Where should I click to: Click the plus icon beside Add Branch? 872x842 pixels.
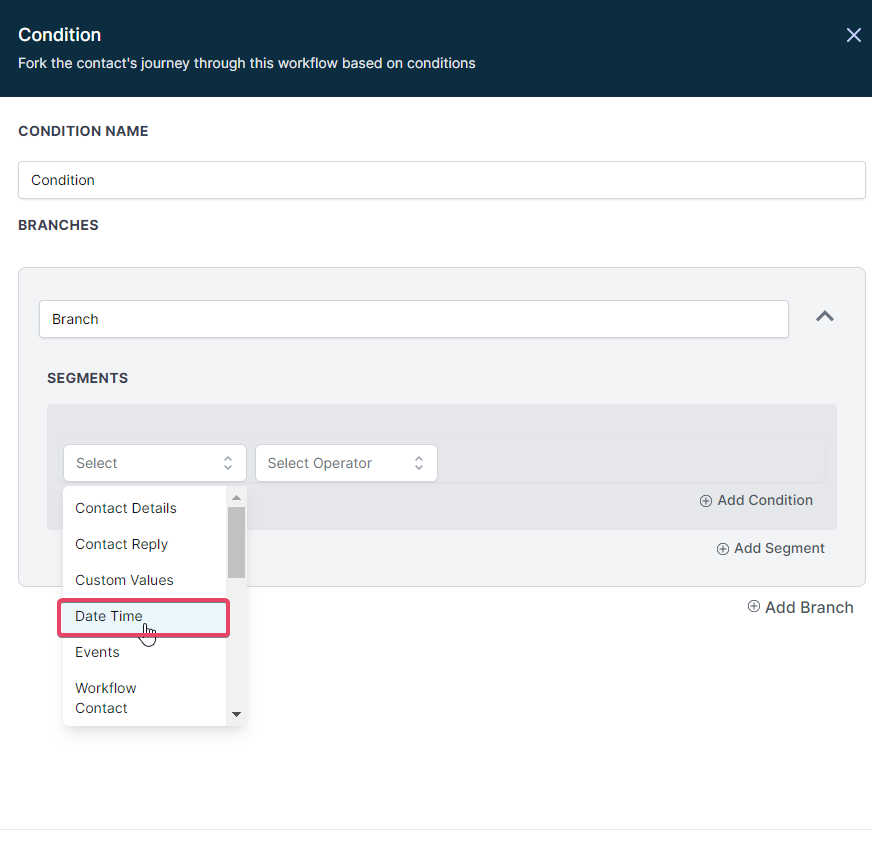(754, 606)
